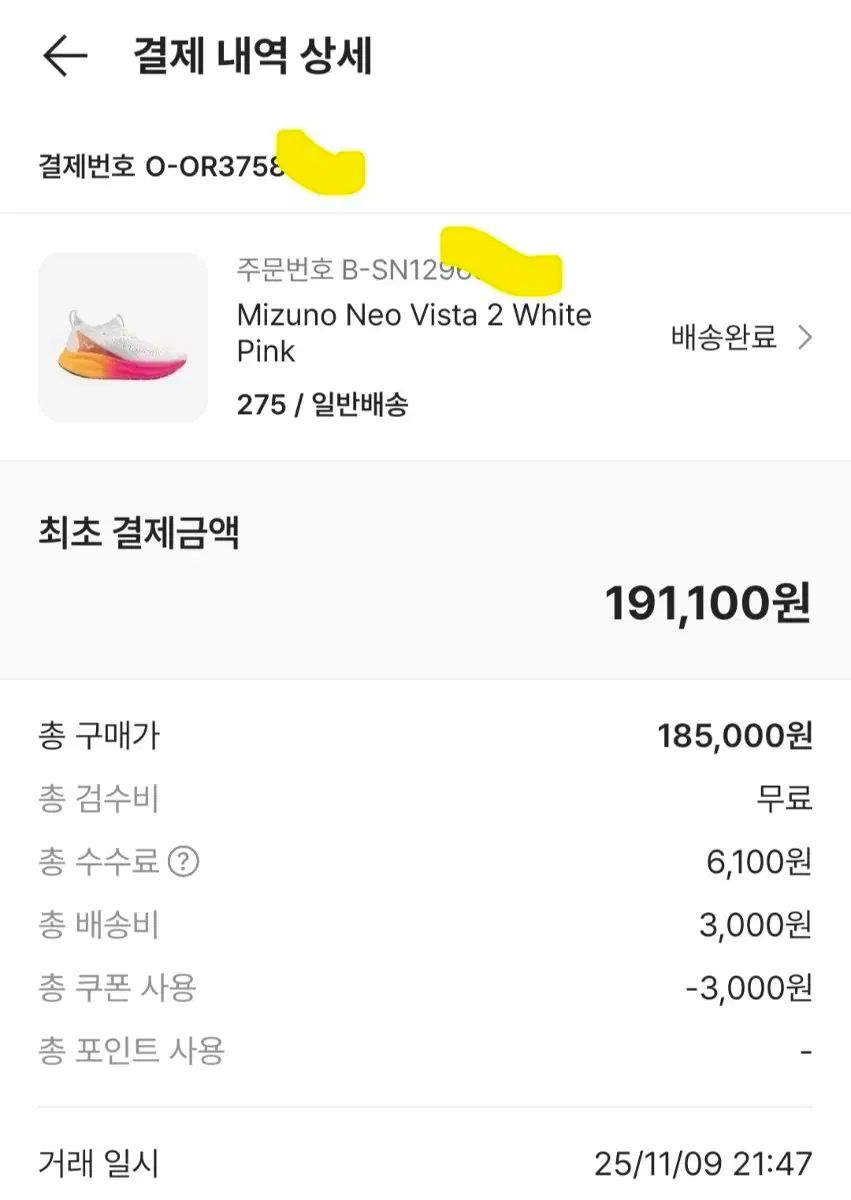This screenshot has width=851, height=1200.
Task: Select the 결제번호 O-OR3758 payment number
Action: pos(162,165)
